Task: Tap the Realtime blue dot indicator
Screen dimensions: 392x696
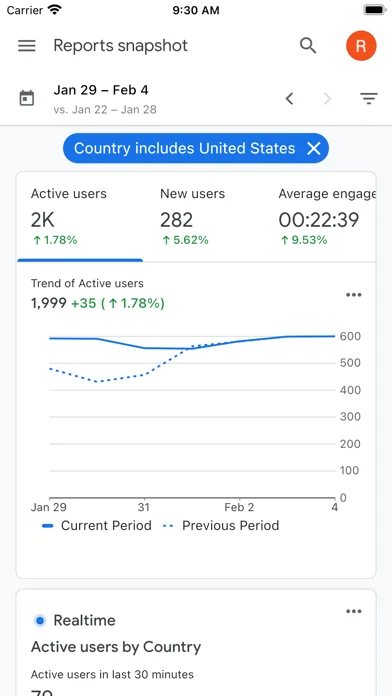Action: point(40,621)
